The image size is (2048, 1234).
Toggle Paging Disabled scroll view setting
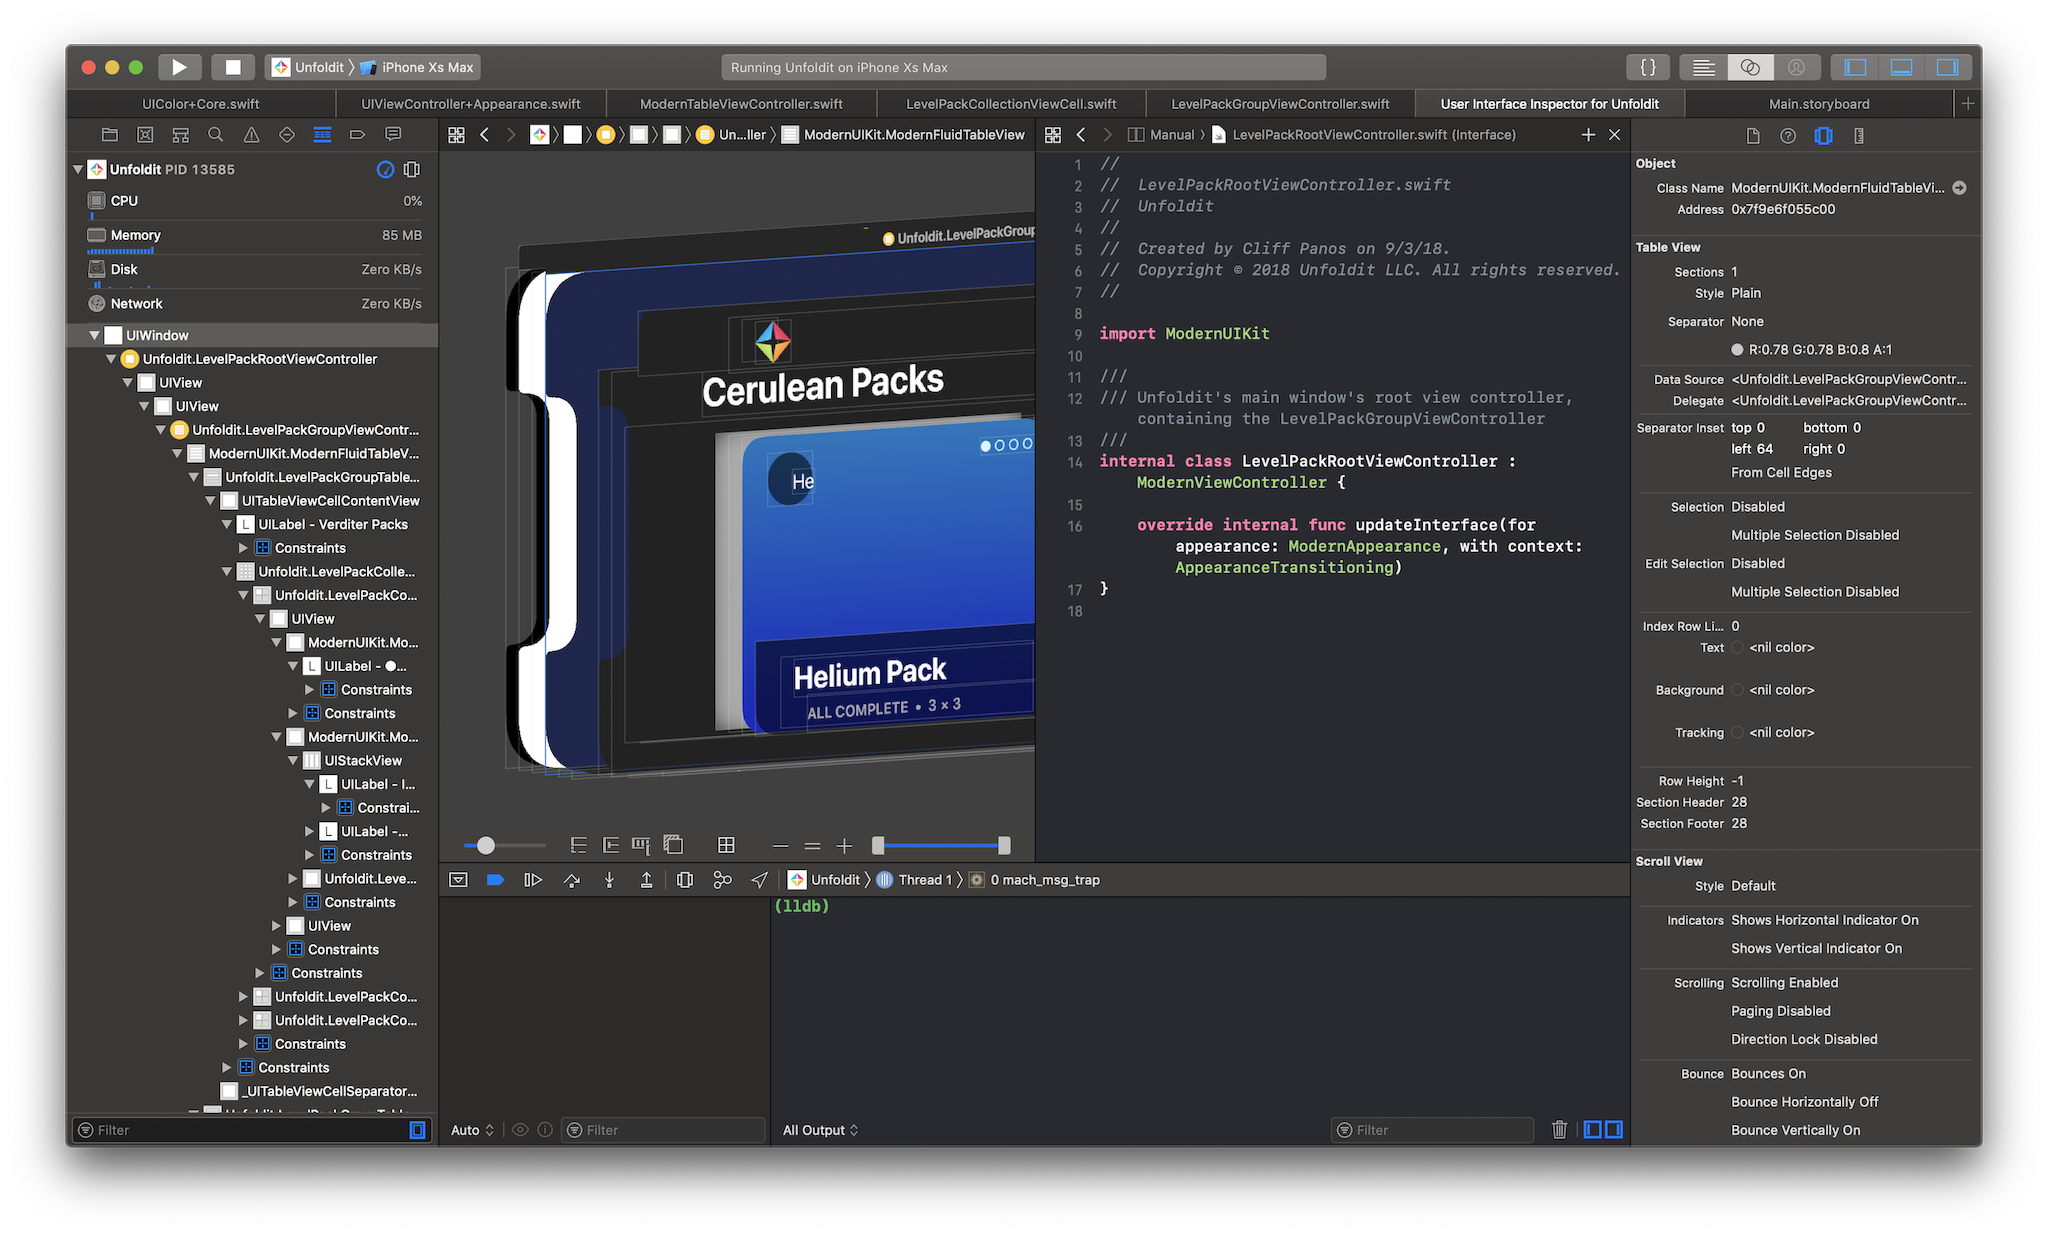tap(1777, 1010)
